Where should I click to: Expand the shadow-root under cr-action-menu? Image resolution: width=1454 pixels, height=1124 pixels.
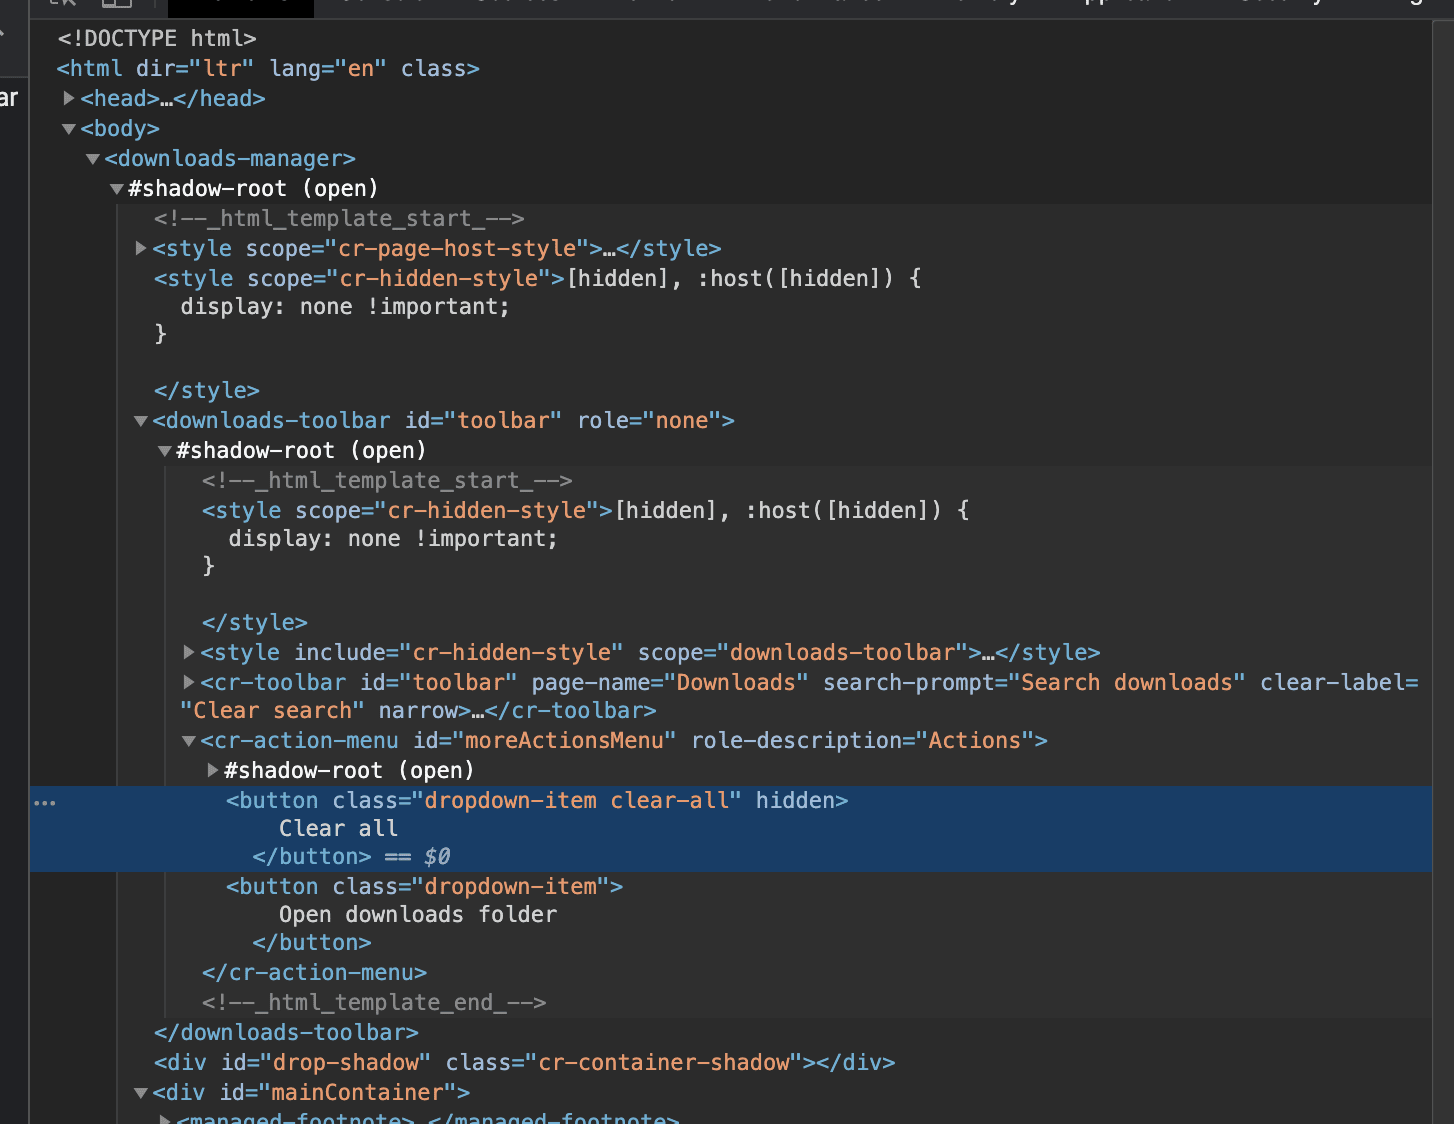click(x=212, y=770)
